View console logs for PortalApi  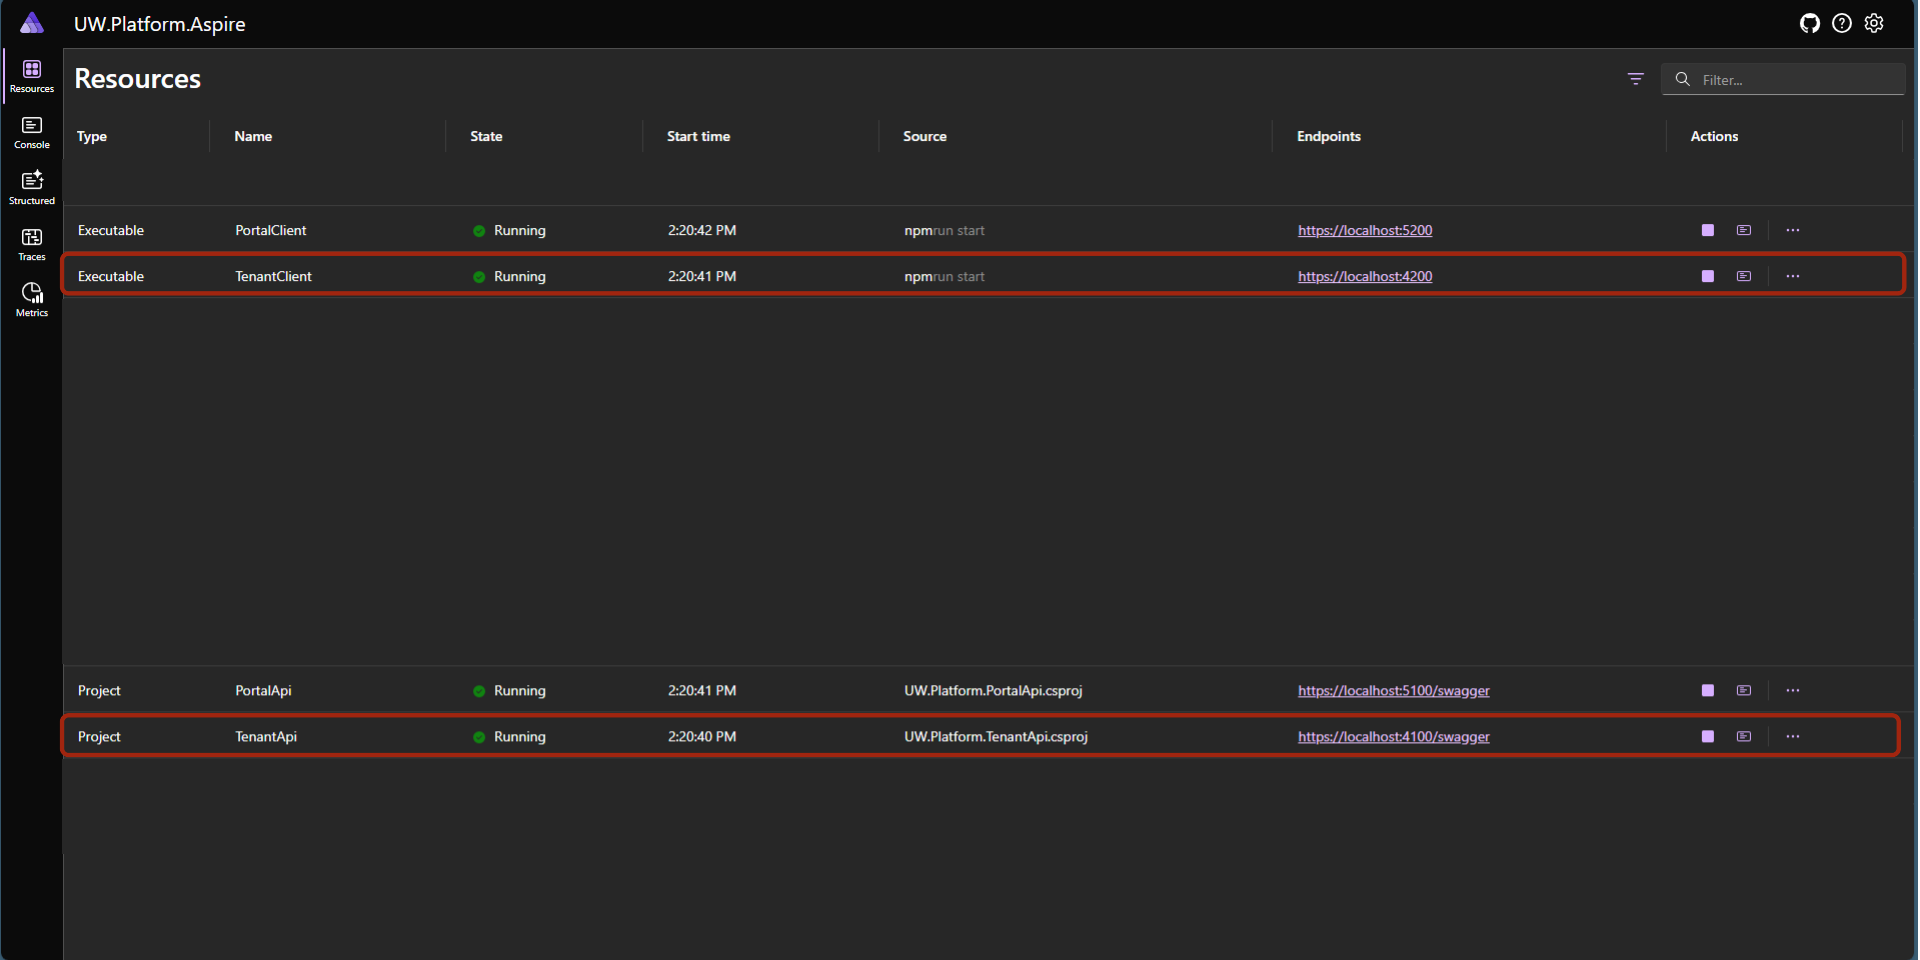click(1743, 691)
